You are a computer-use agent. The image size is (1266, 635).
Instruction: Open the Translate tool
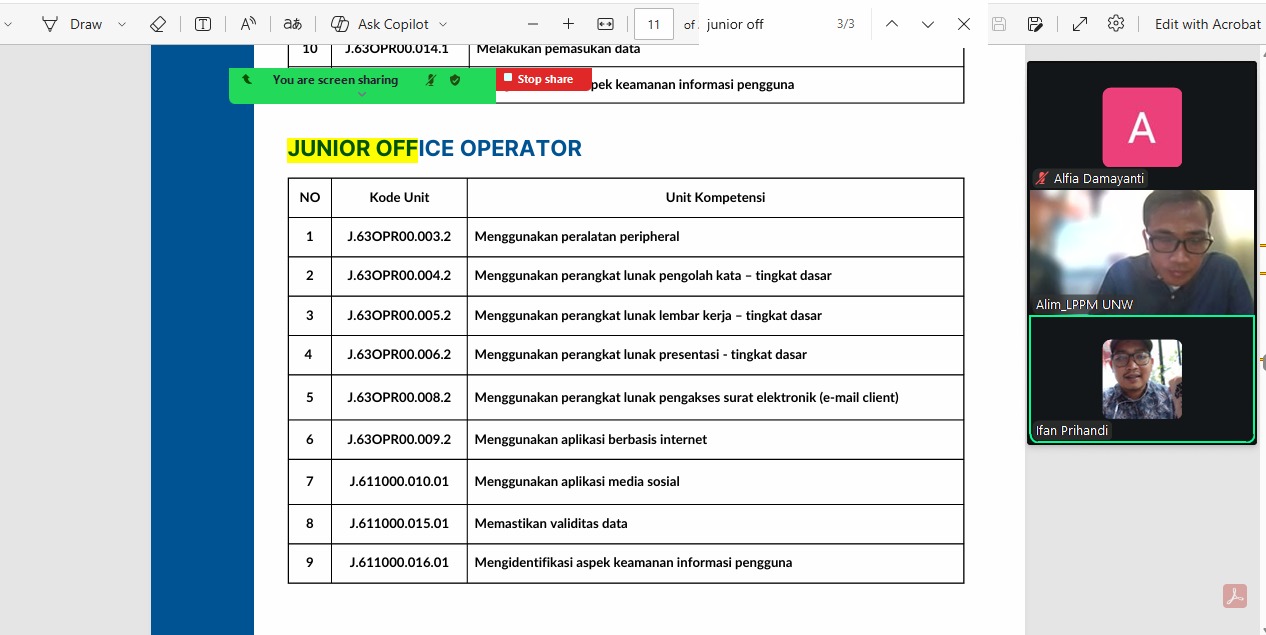coord(292,24)
